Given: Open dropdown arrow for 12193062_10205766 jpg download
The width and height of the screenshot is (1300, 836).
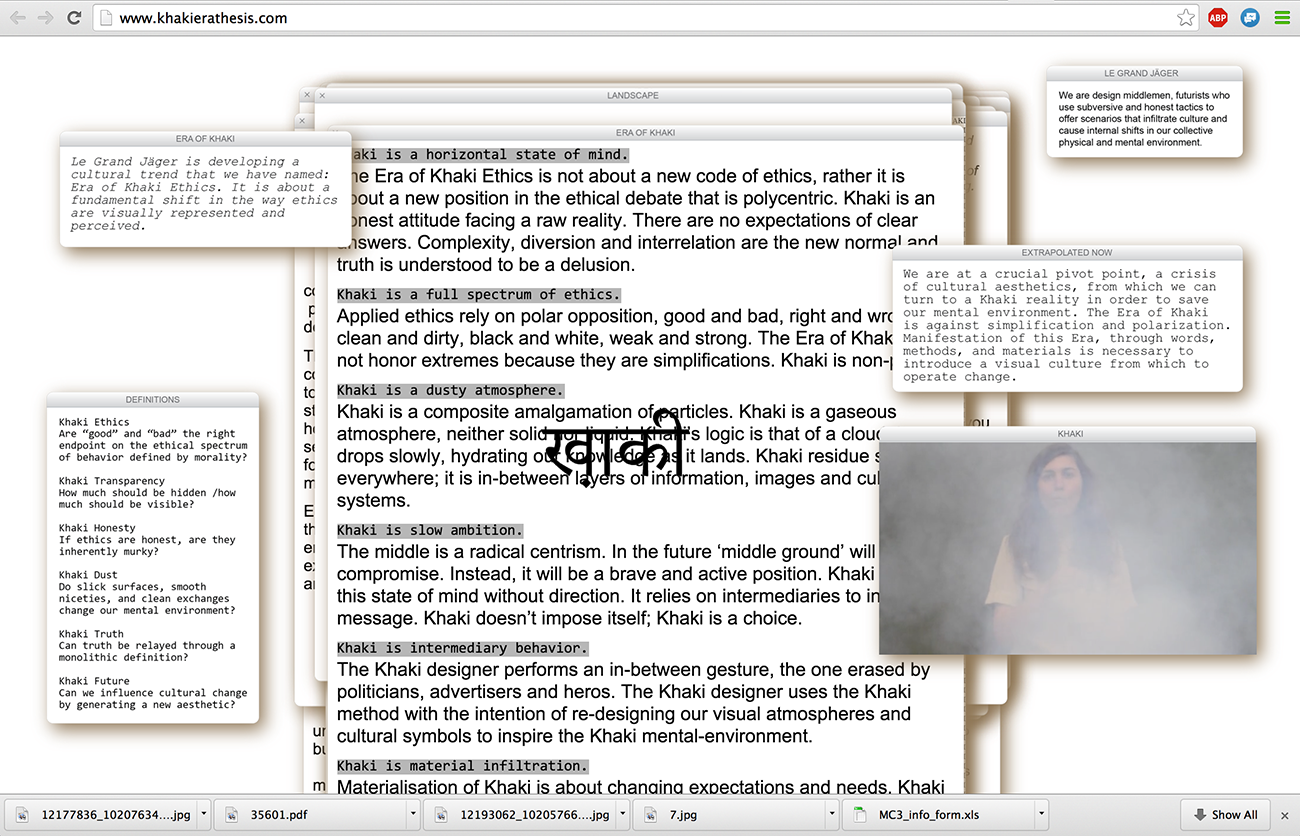Looking at the screenshot, I should pos(623,815).
